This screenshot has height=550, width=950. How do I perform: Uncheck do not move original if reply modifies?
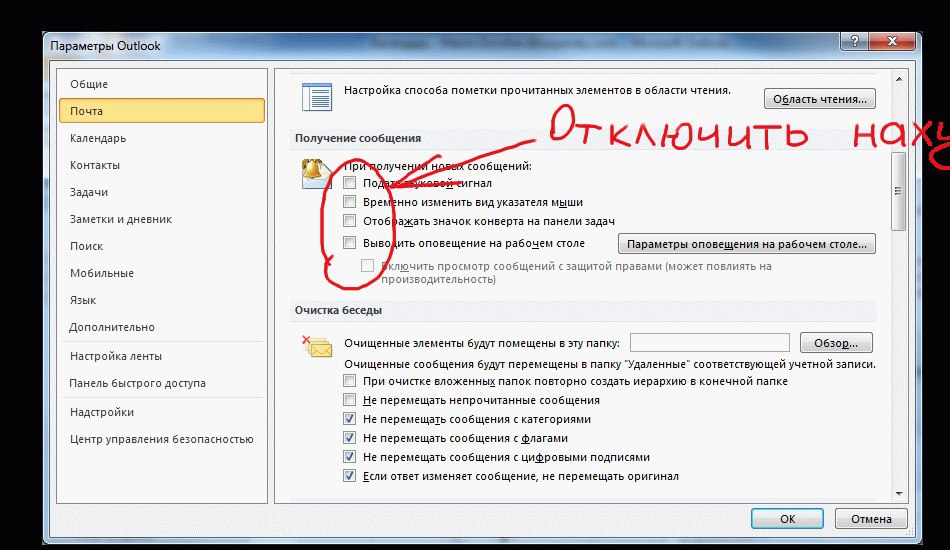(x=350, y=475)
